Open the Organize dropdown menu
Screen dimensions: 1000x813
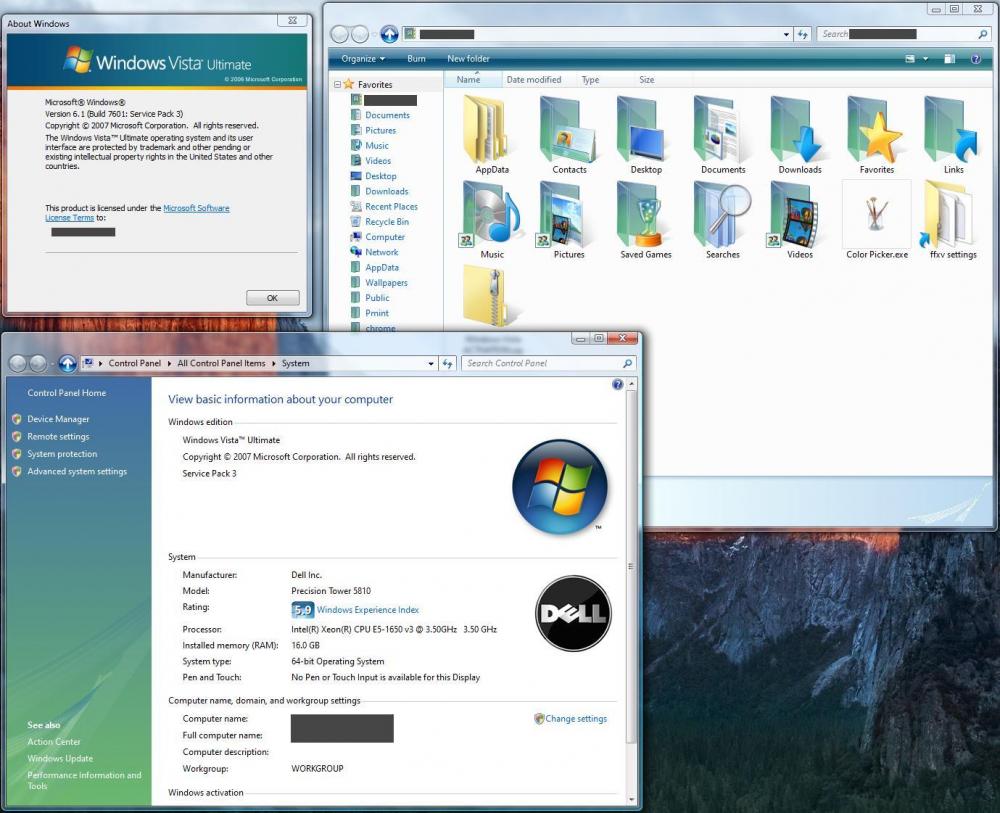pos(362,59)
